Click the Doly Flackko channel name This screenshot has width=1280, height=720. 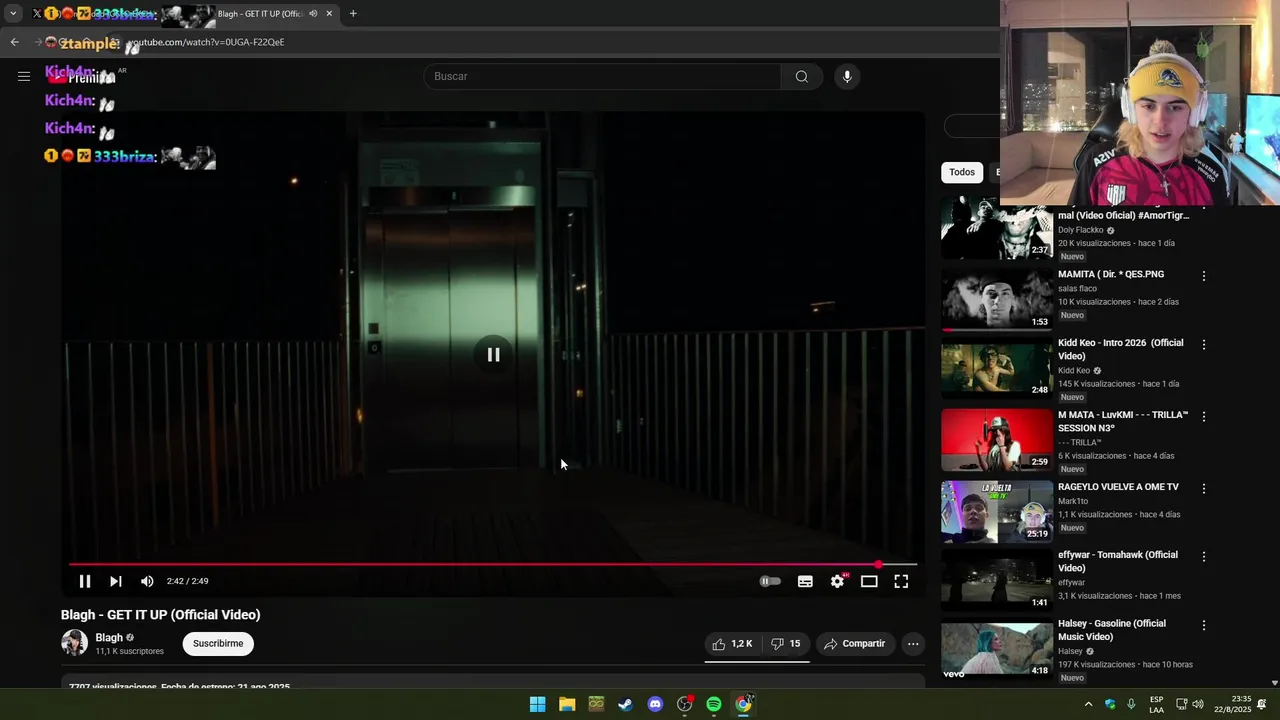click(1080, 230)
